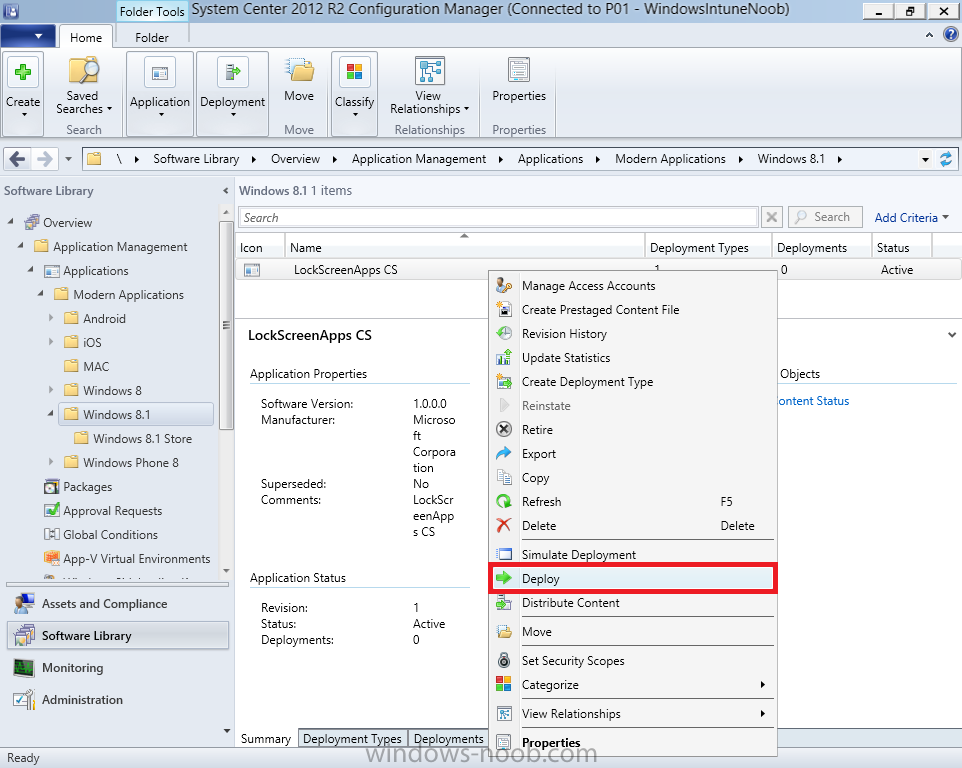Click the View Relationships ribbon icon

click(x=429, y=71)
